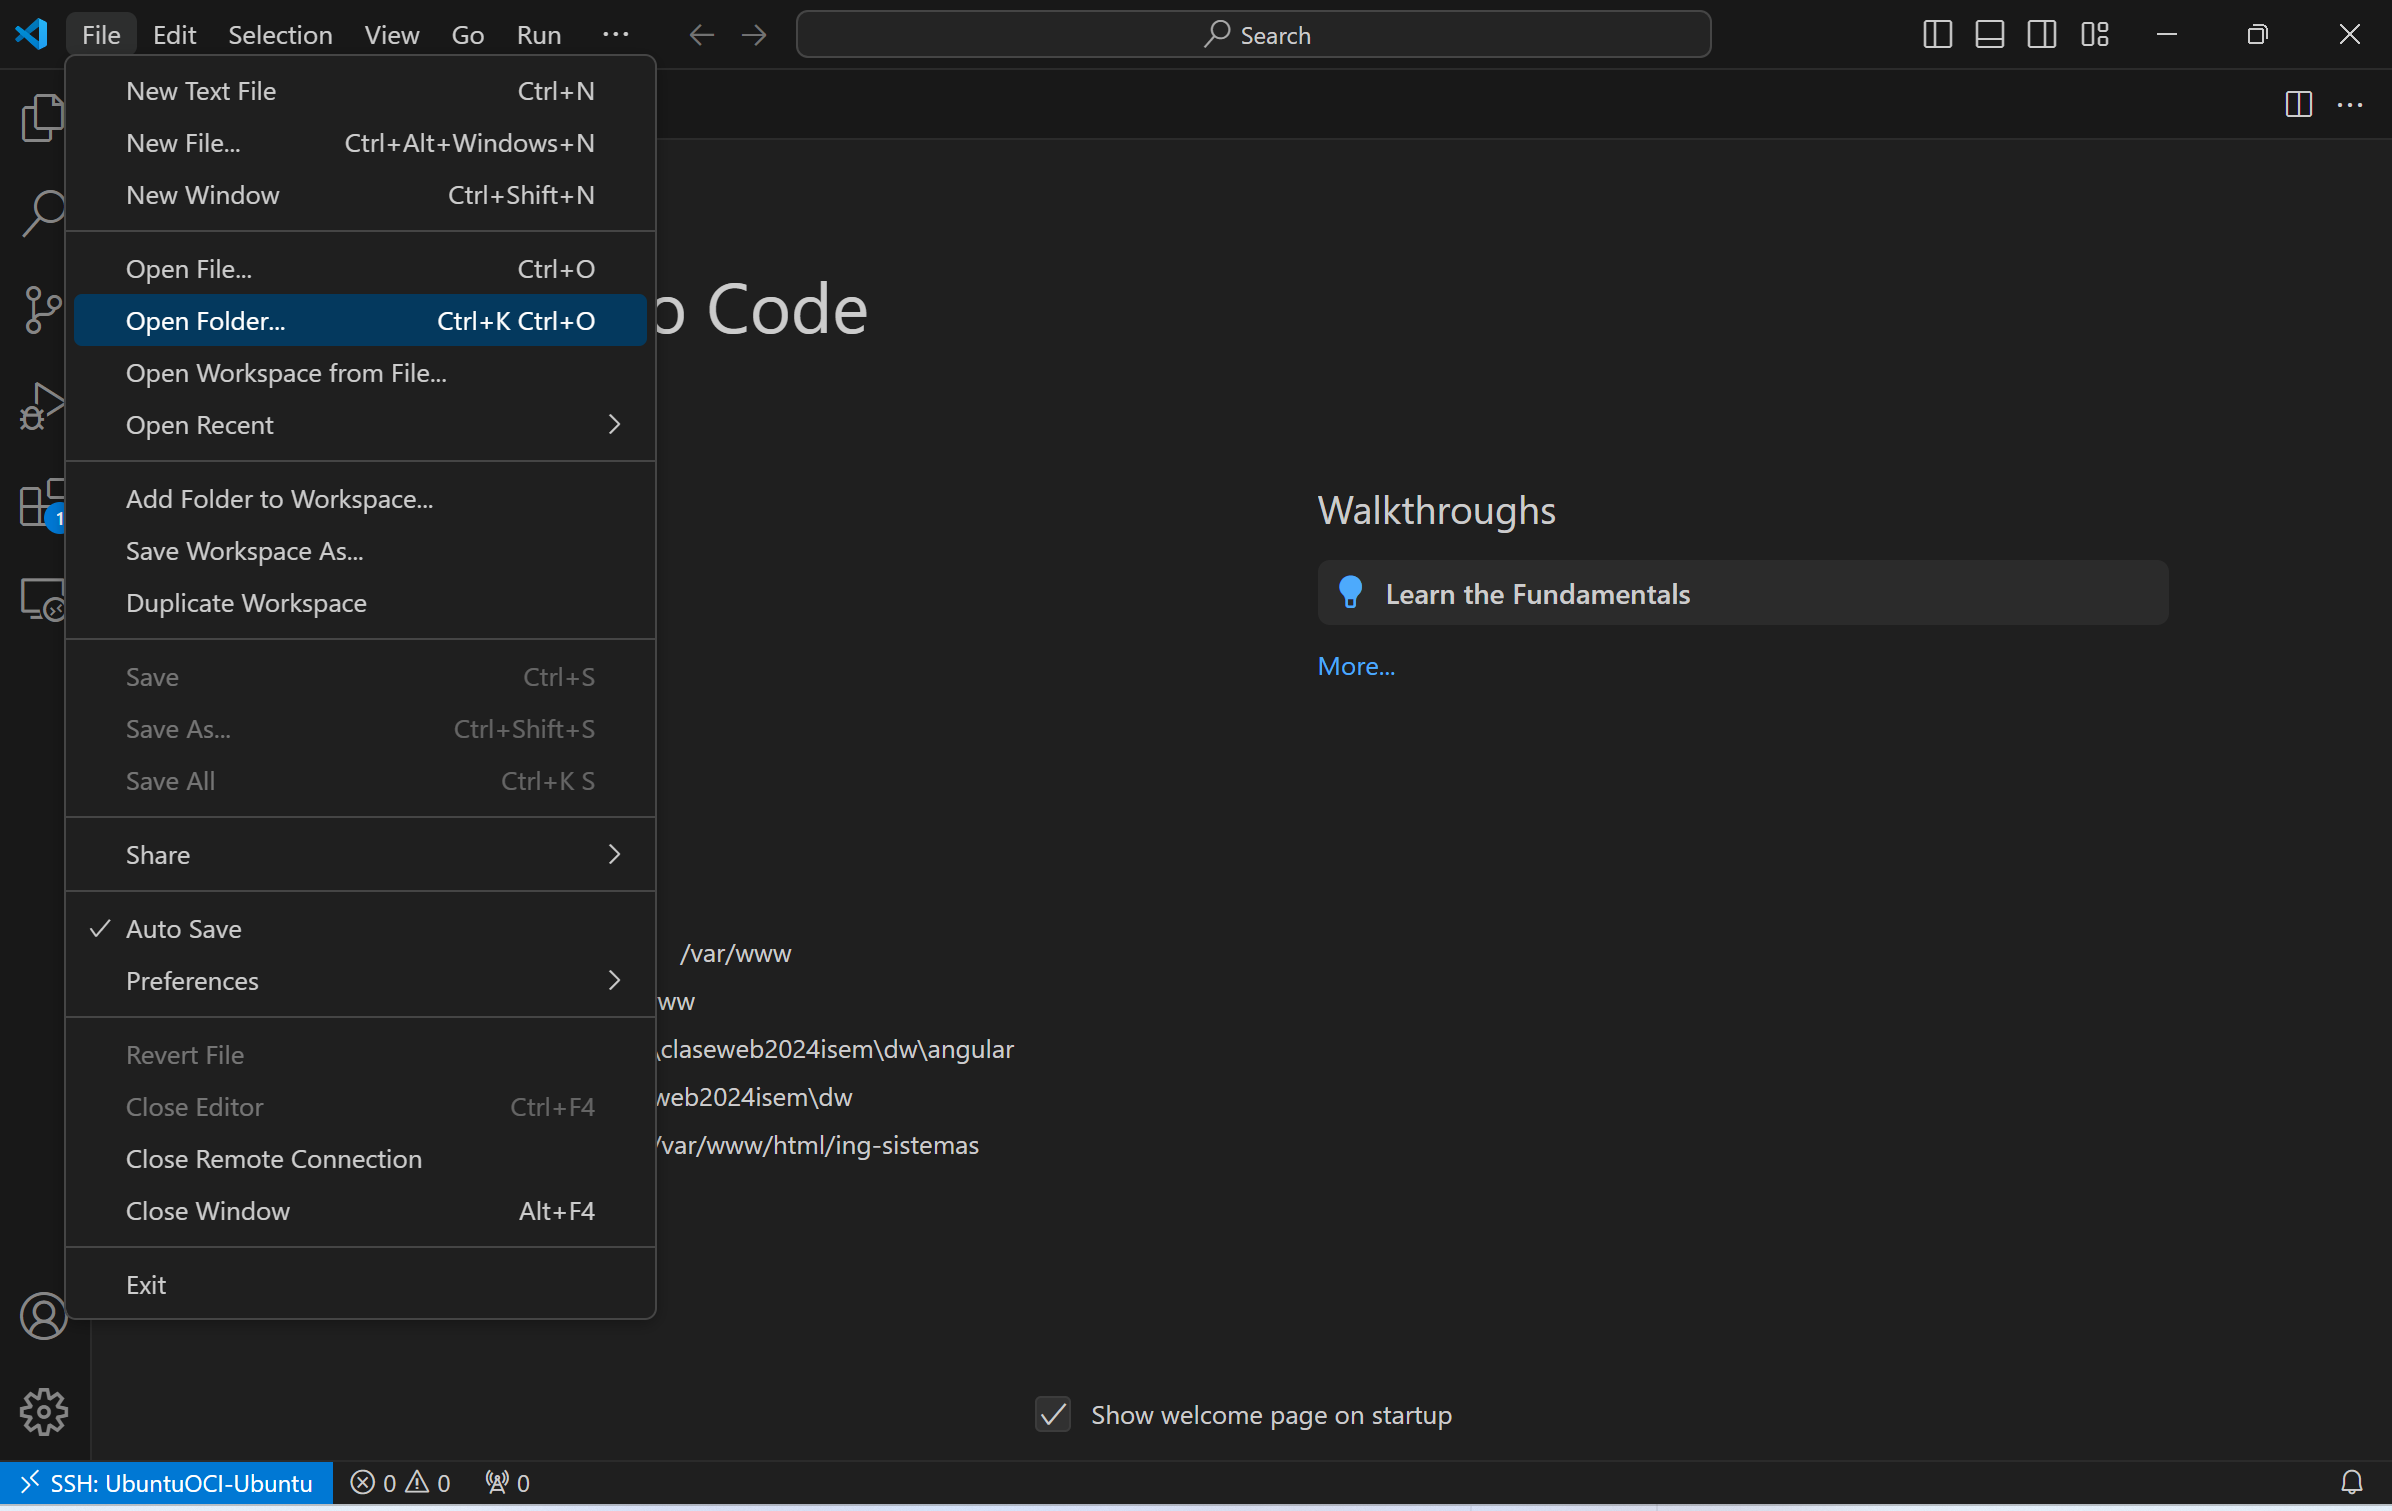The image size is (2392, 1511).
Task: Toggle the bottom panel layout icon
Action: coord(1989,35)
